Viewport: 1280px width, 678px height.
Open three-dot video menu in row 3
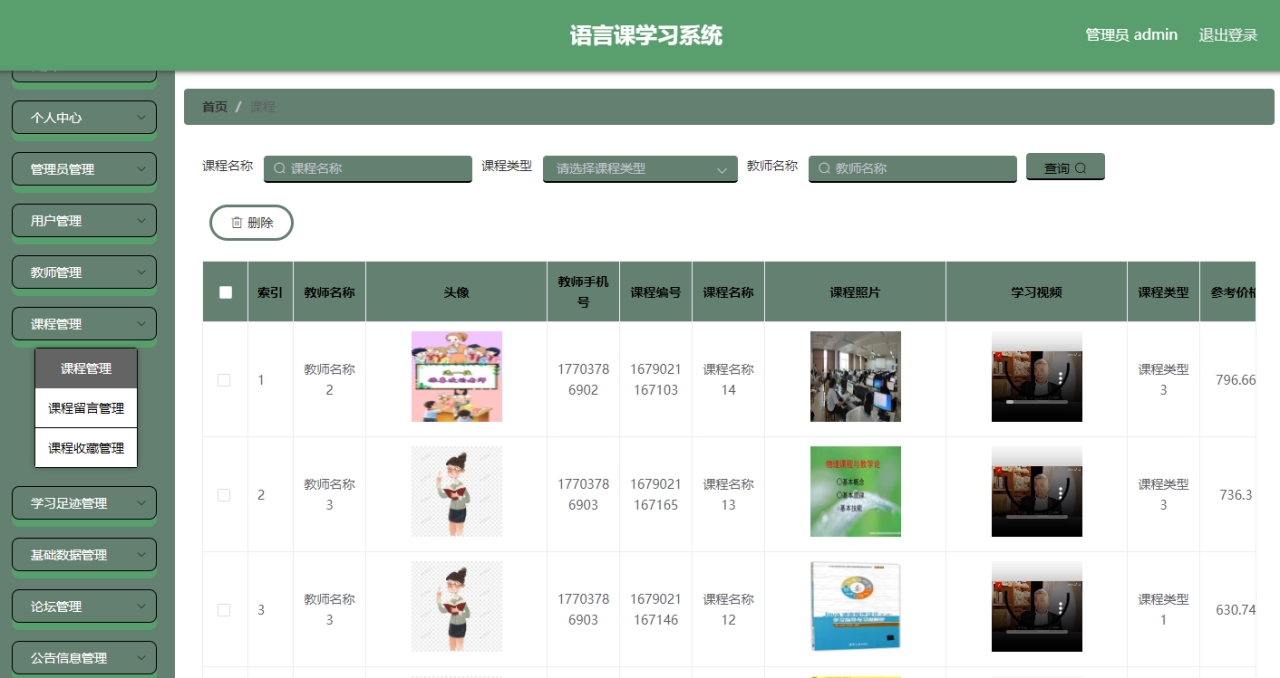(x=1062, y=610)
